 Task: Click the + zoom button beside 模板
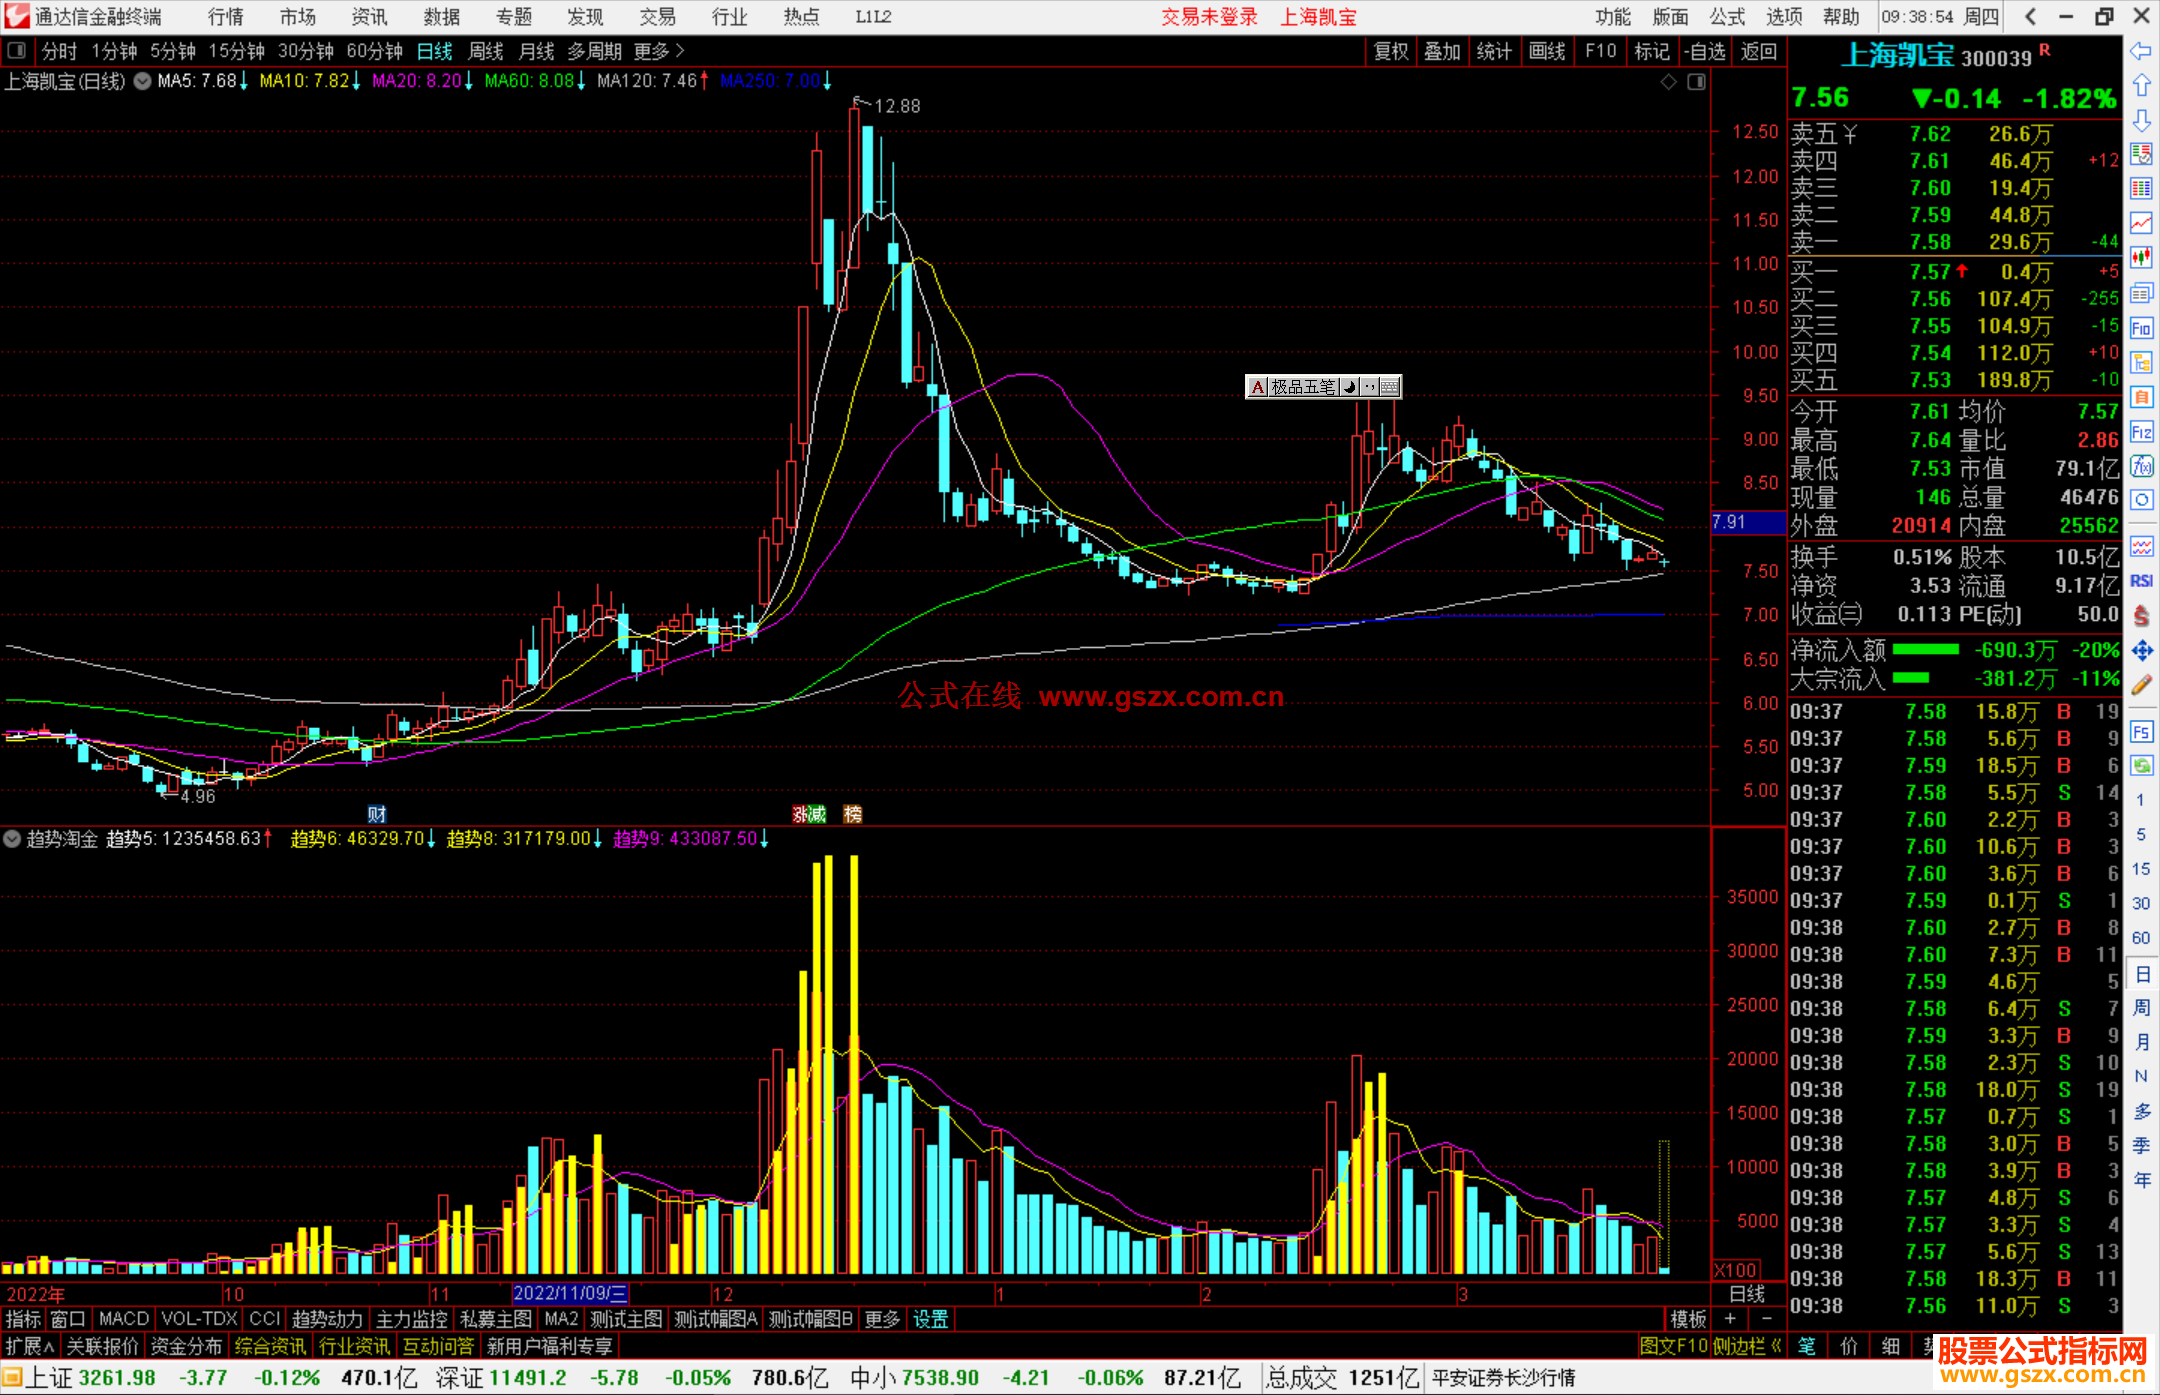tap(1730, 1319)
